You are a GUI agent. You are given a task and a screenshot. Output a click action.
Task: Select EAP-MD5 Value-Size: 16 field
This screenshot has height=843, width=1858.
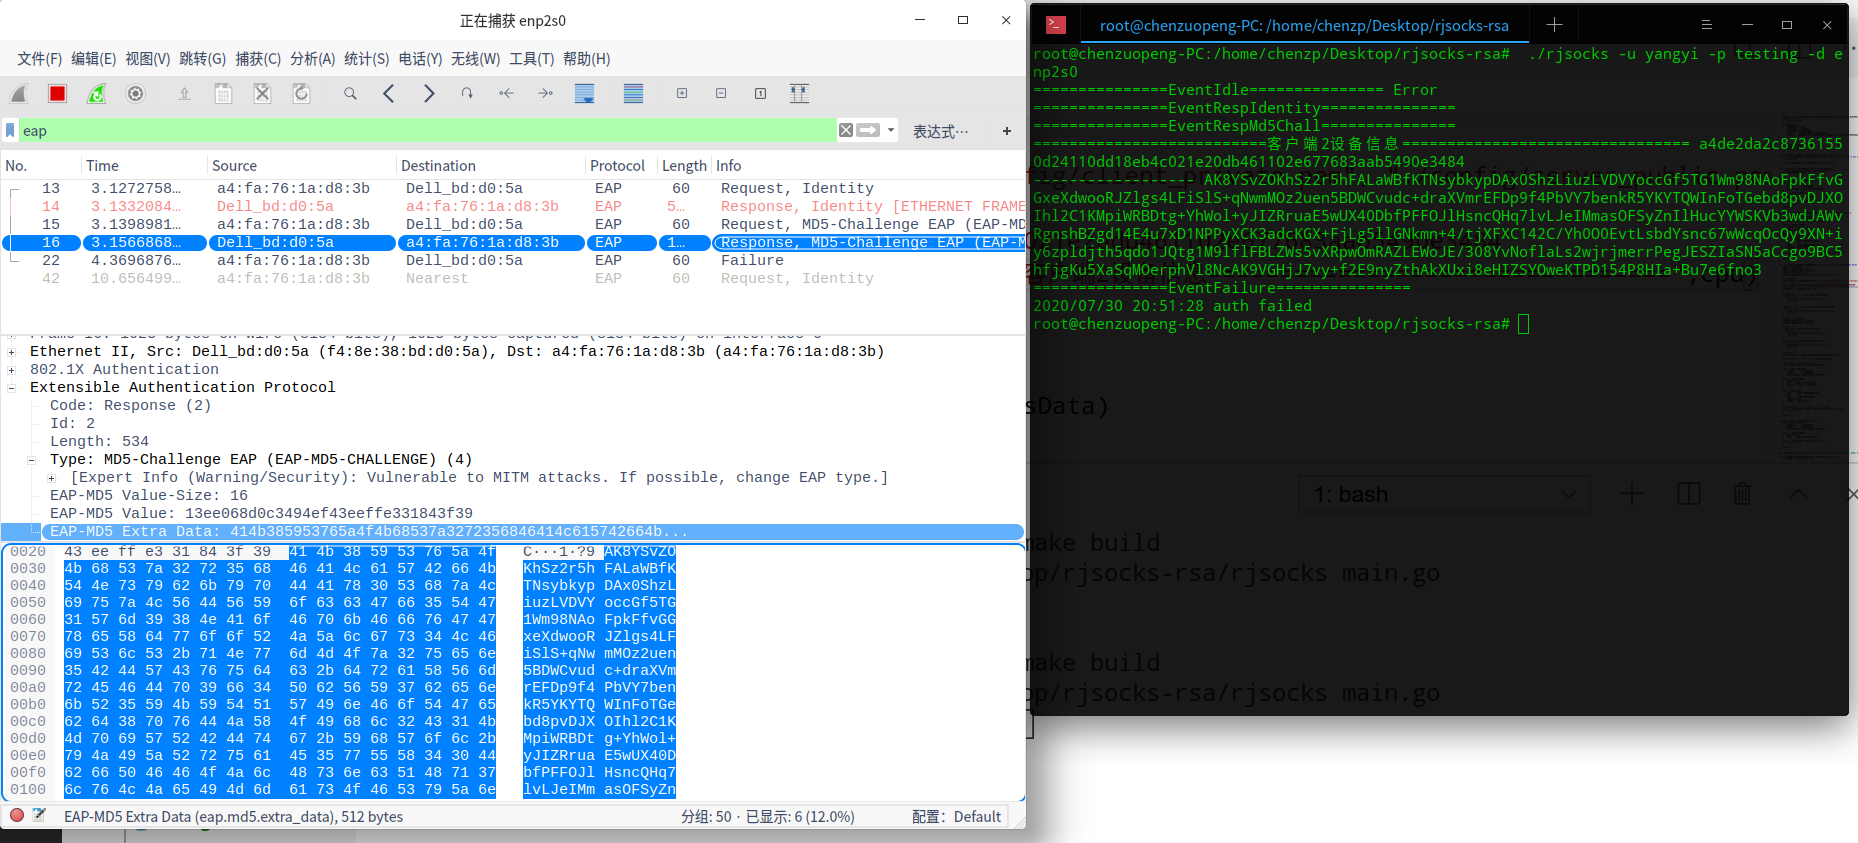(x=149, y=495)
